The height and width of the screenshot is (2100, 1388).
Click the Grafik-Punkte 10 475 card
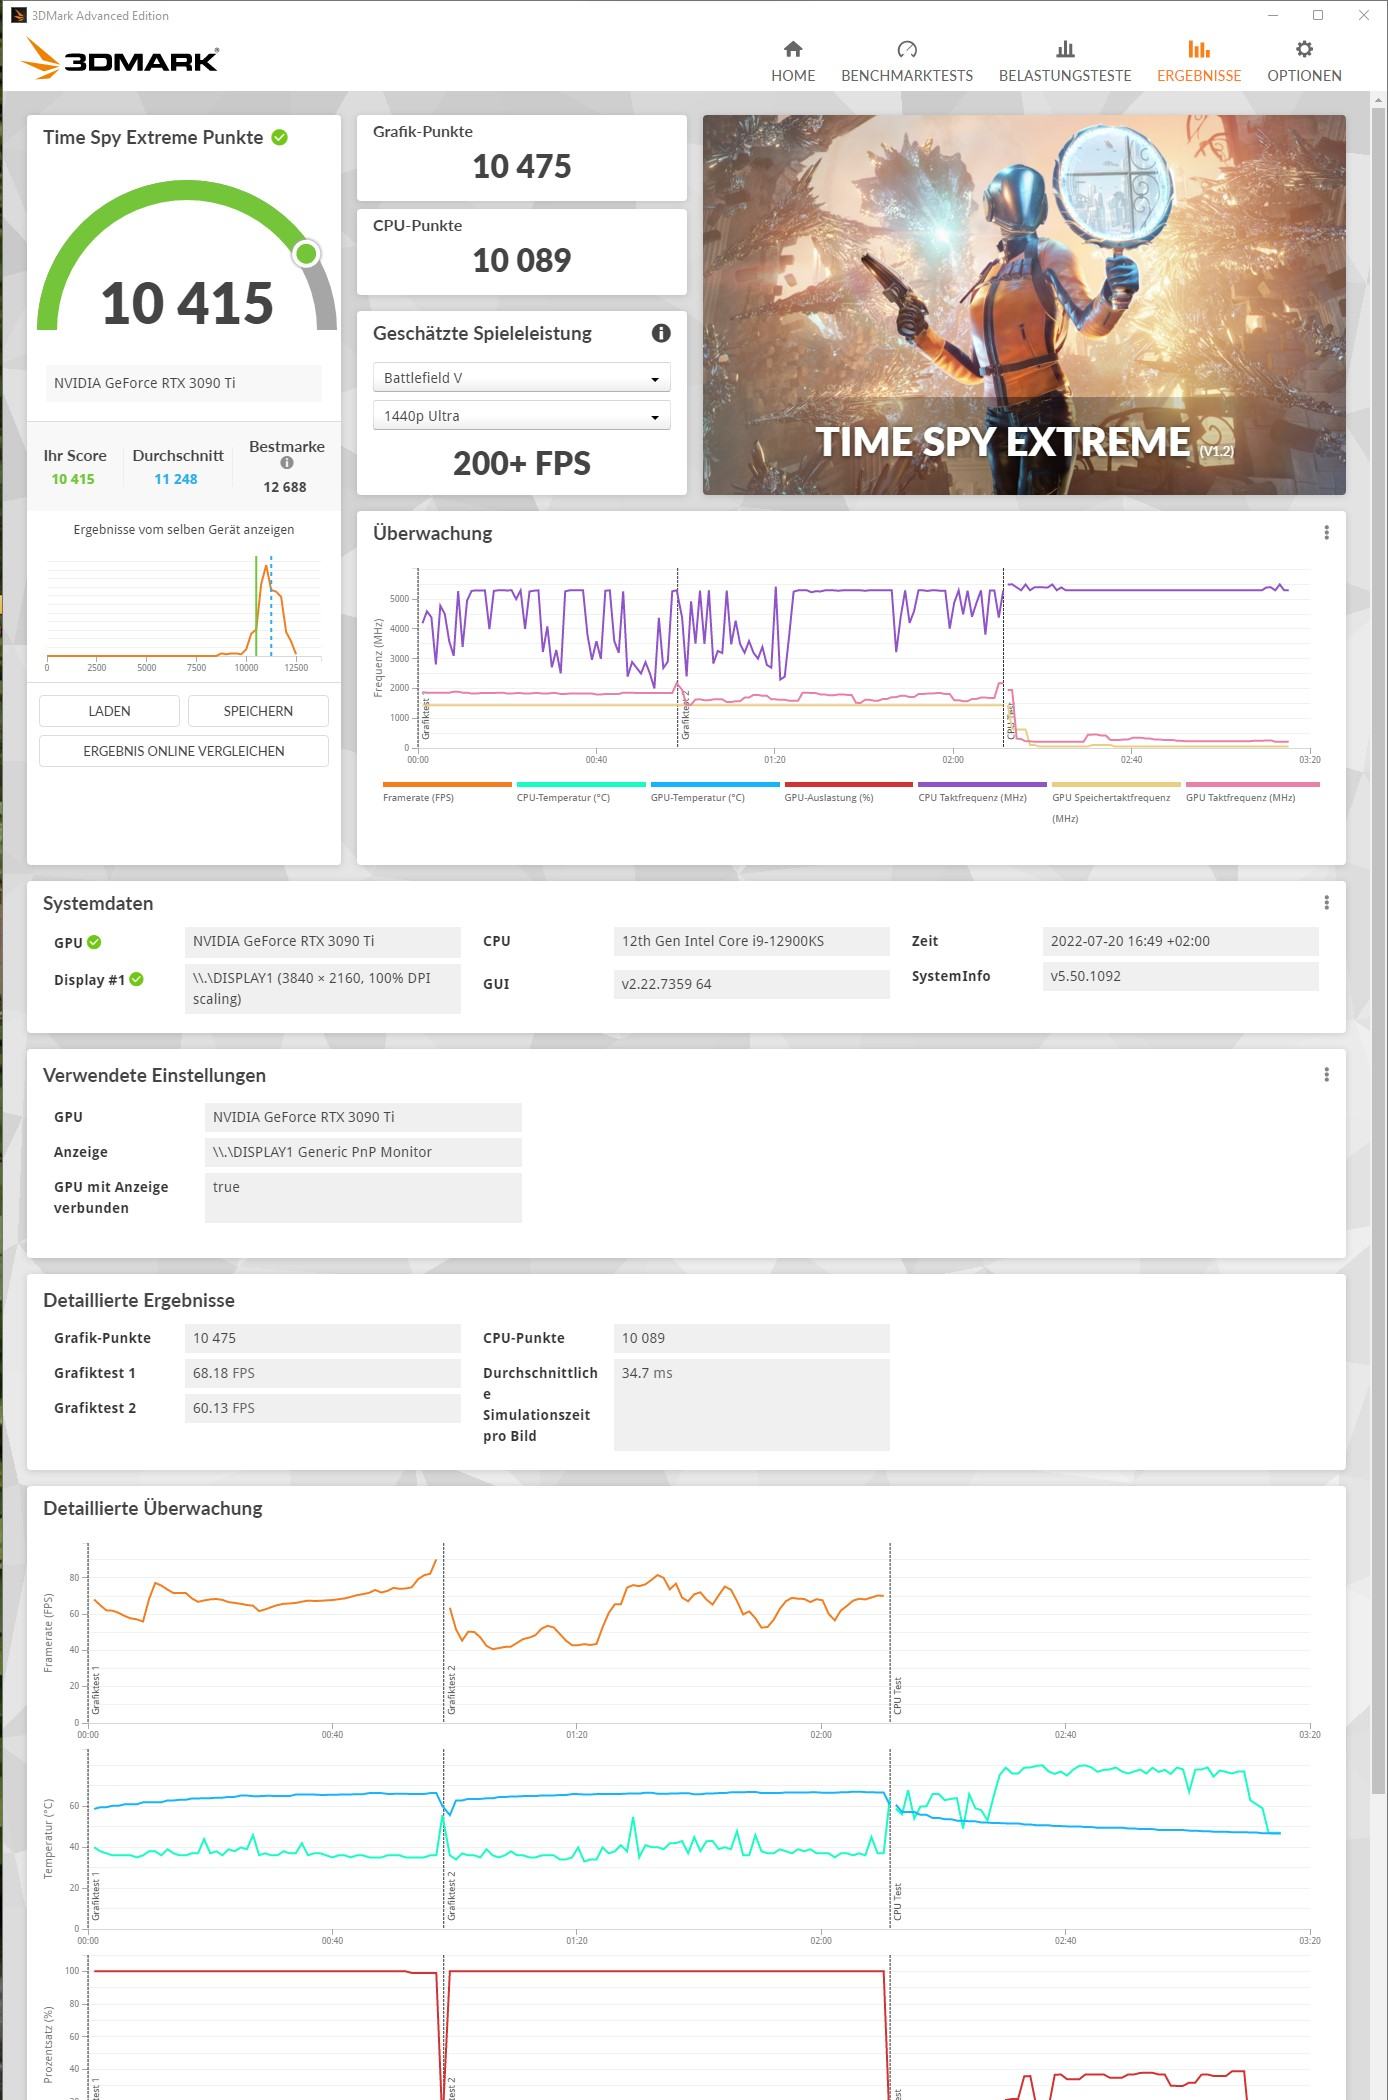(522, 158)
